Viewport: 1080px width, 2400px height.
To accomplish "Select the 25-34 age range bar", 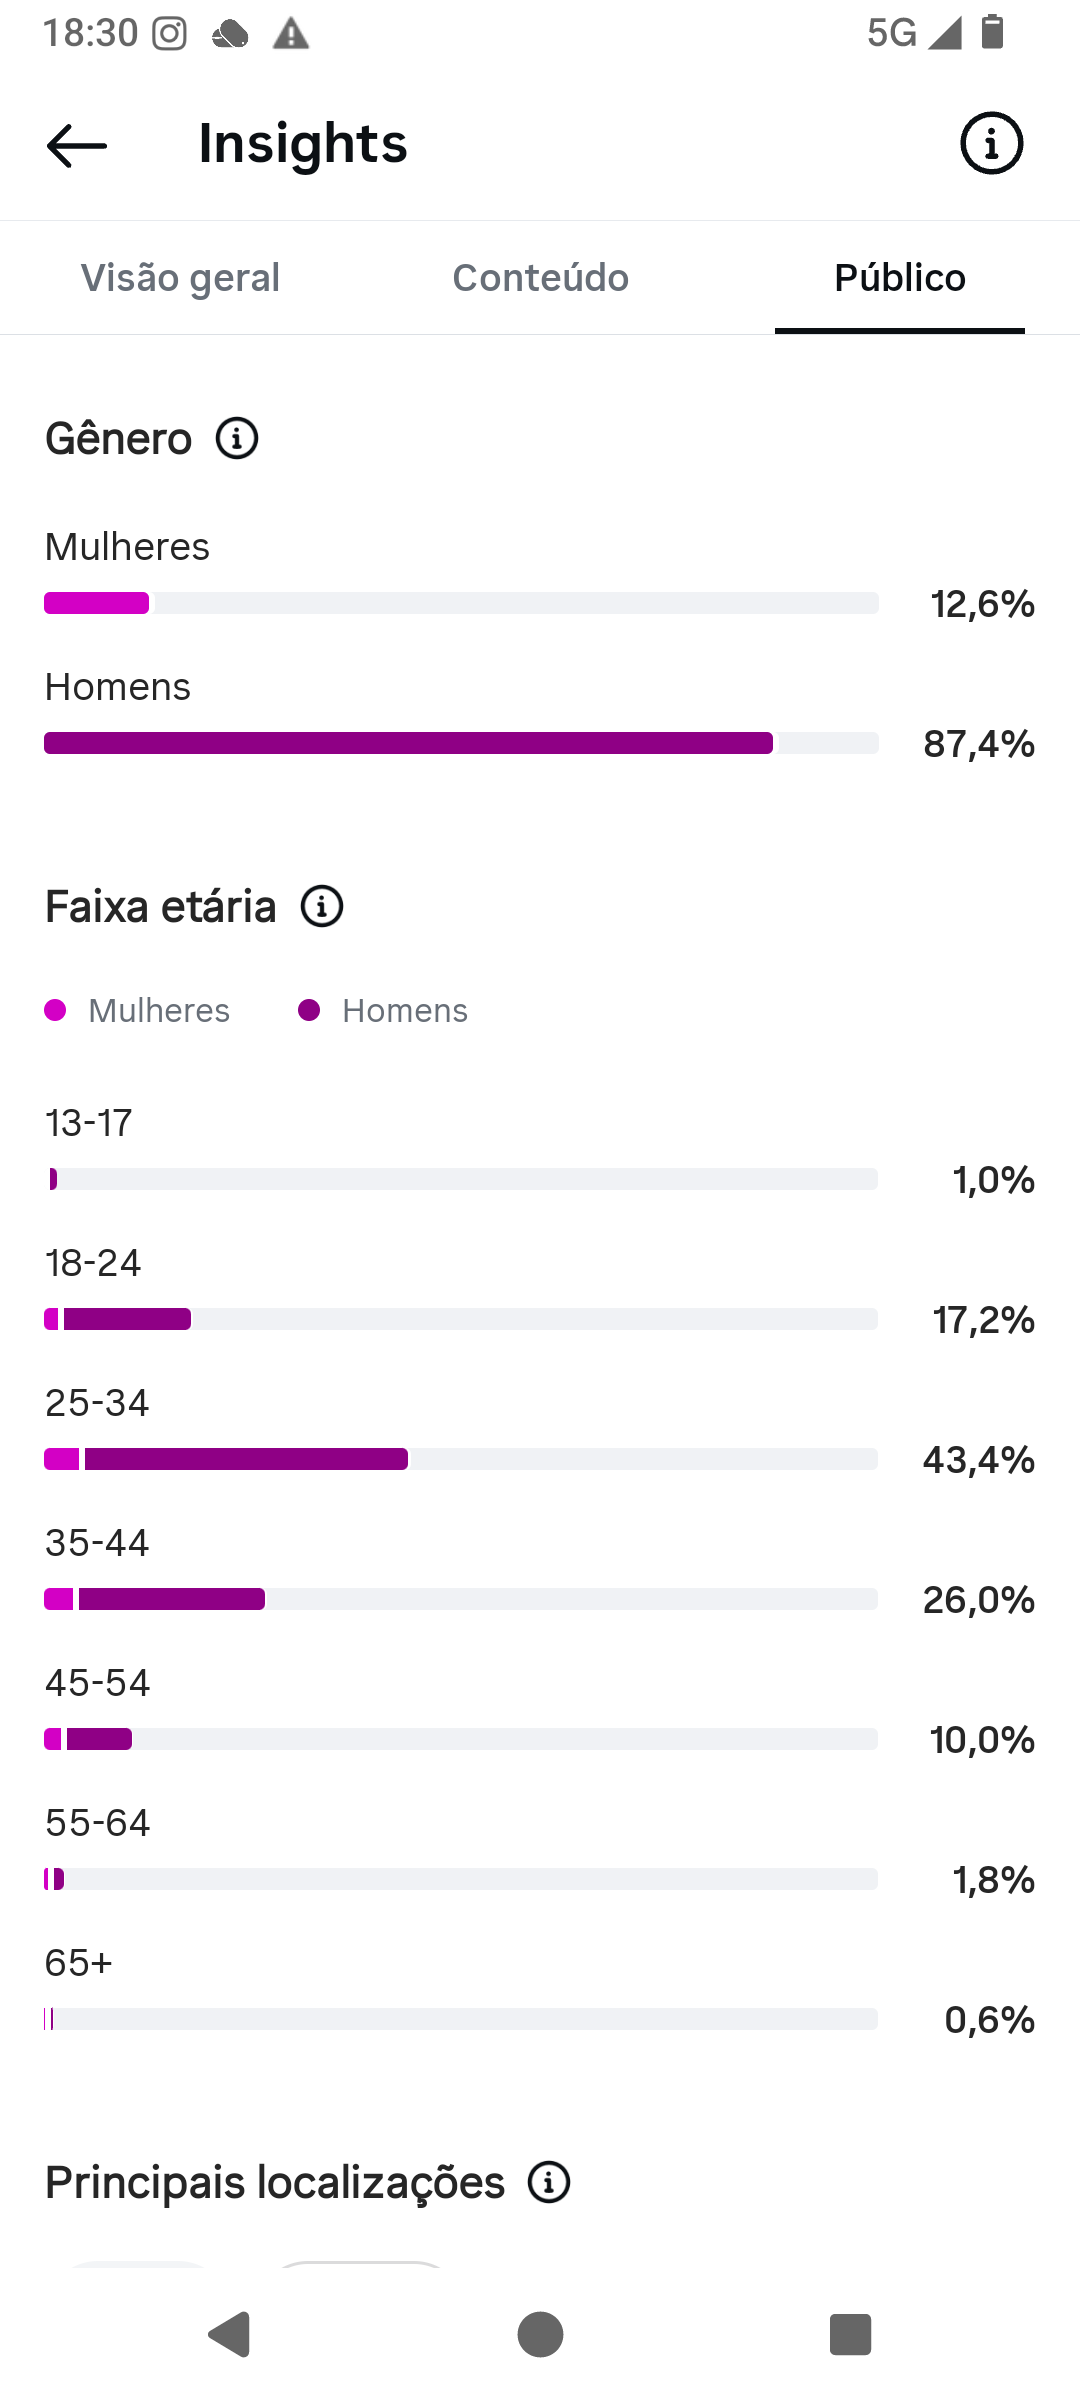I will click(461, 1459).
